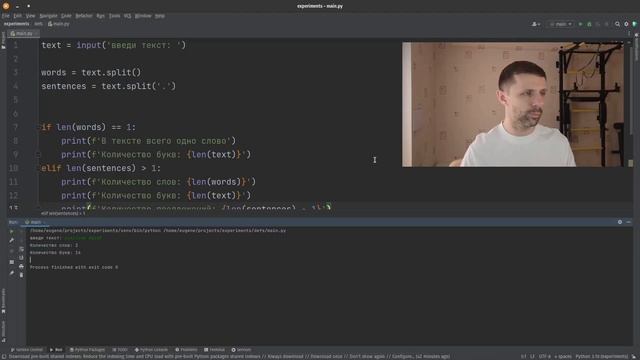Start debugging with the bug icon

[589, 24]
